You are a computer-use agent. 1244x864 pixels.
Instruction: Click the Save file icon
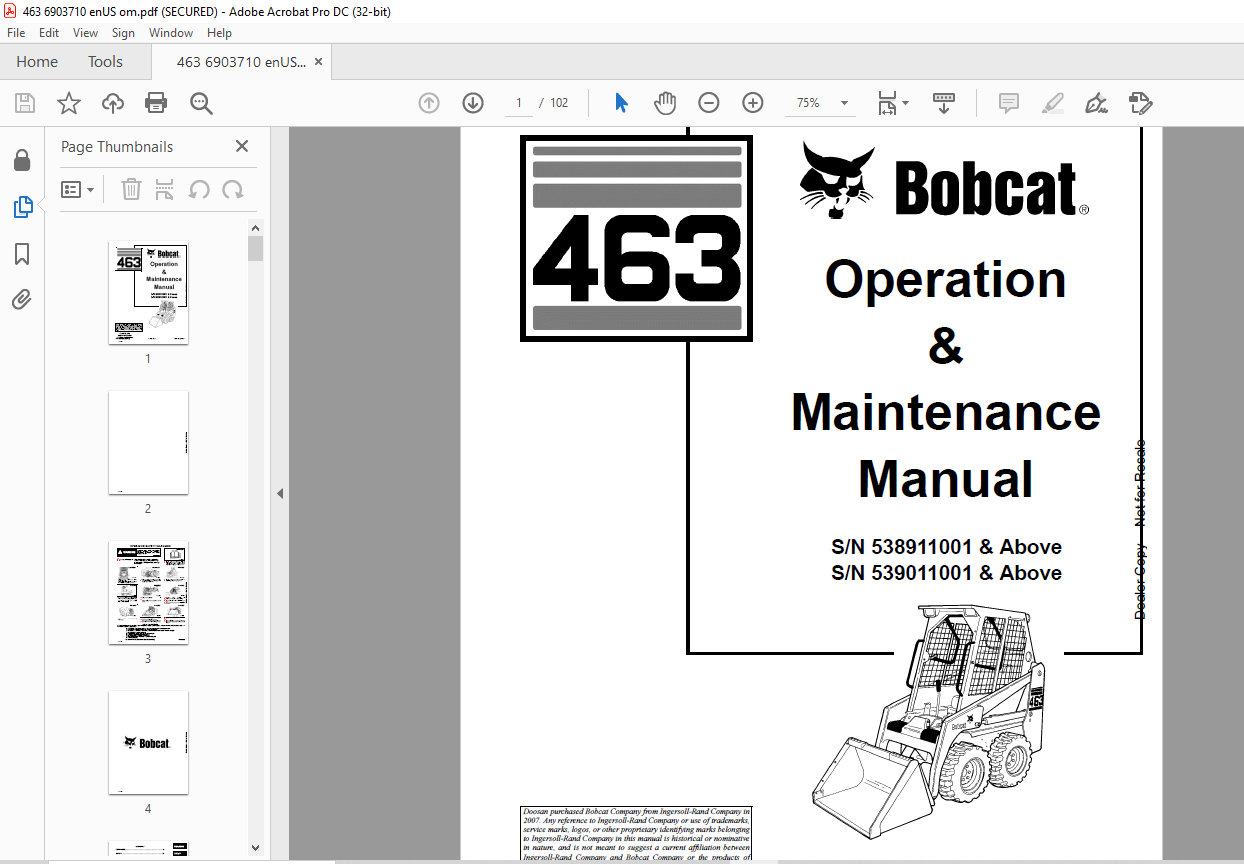(25, 103)
